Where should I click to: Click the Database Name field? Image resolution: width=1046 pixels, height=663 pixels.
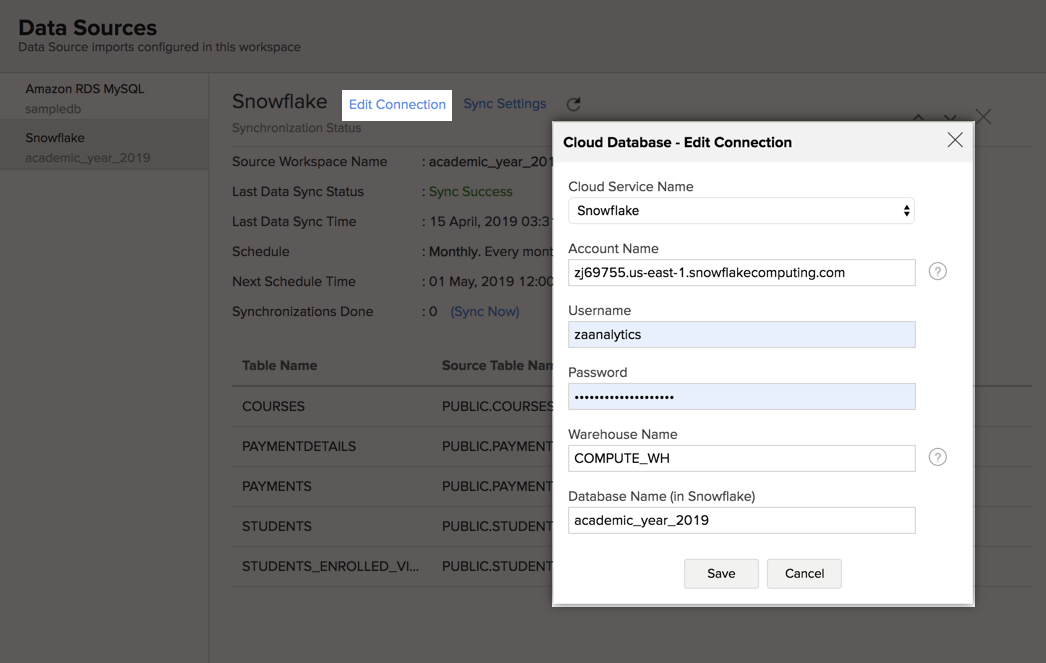pos(741,520)
